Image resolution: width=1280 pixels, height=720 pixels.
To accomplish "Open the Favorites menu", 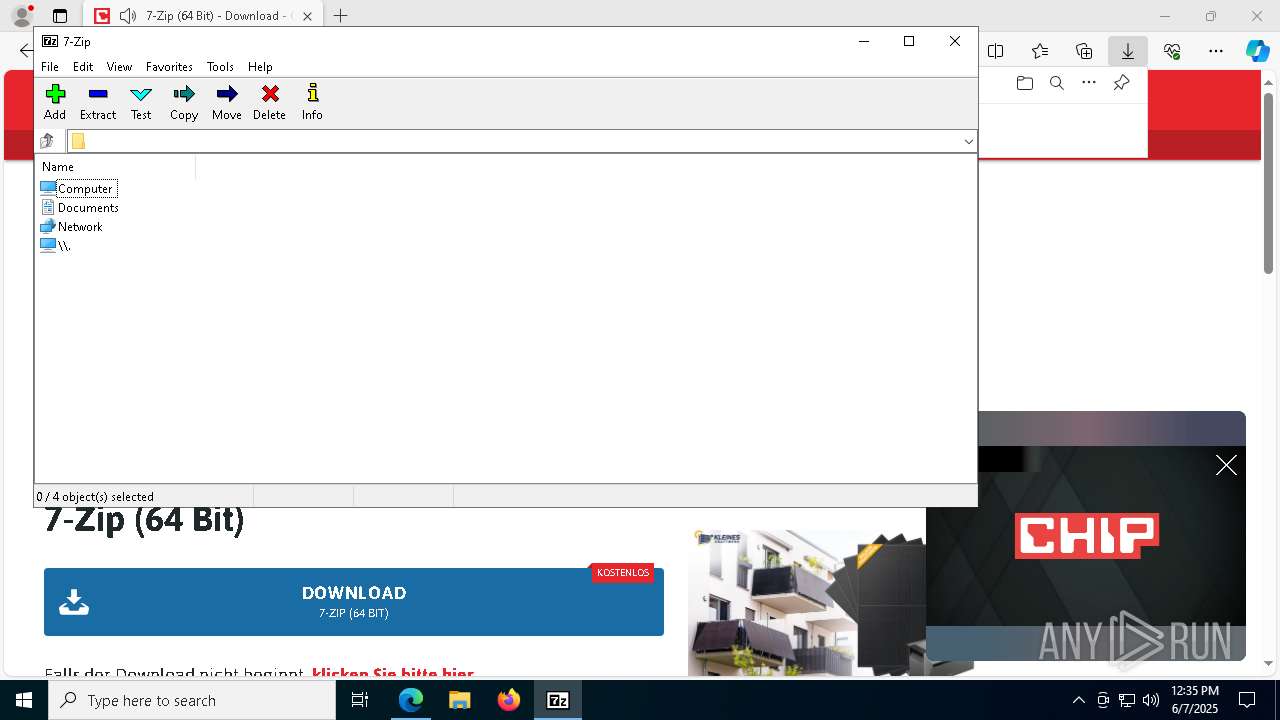I will coord(169,67).
